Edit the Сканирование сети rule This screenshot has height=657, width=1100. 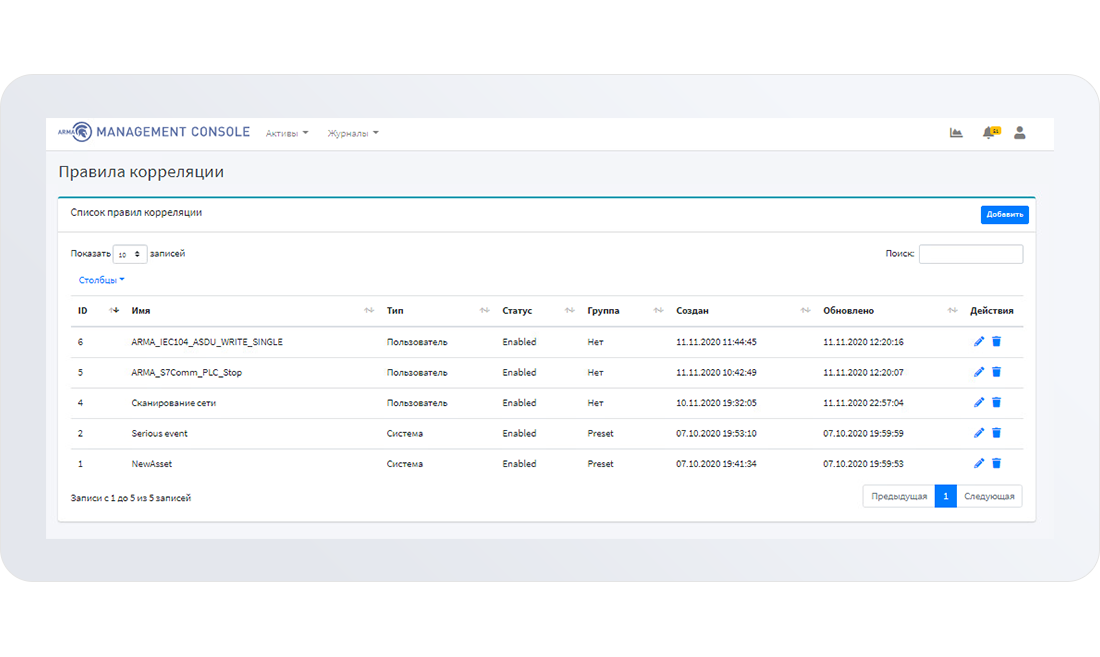point(979,403)
